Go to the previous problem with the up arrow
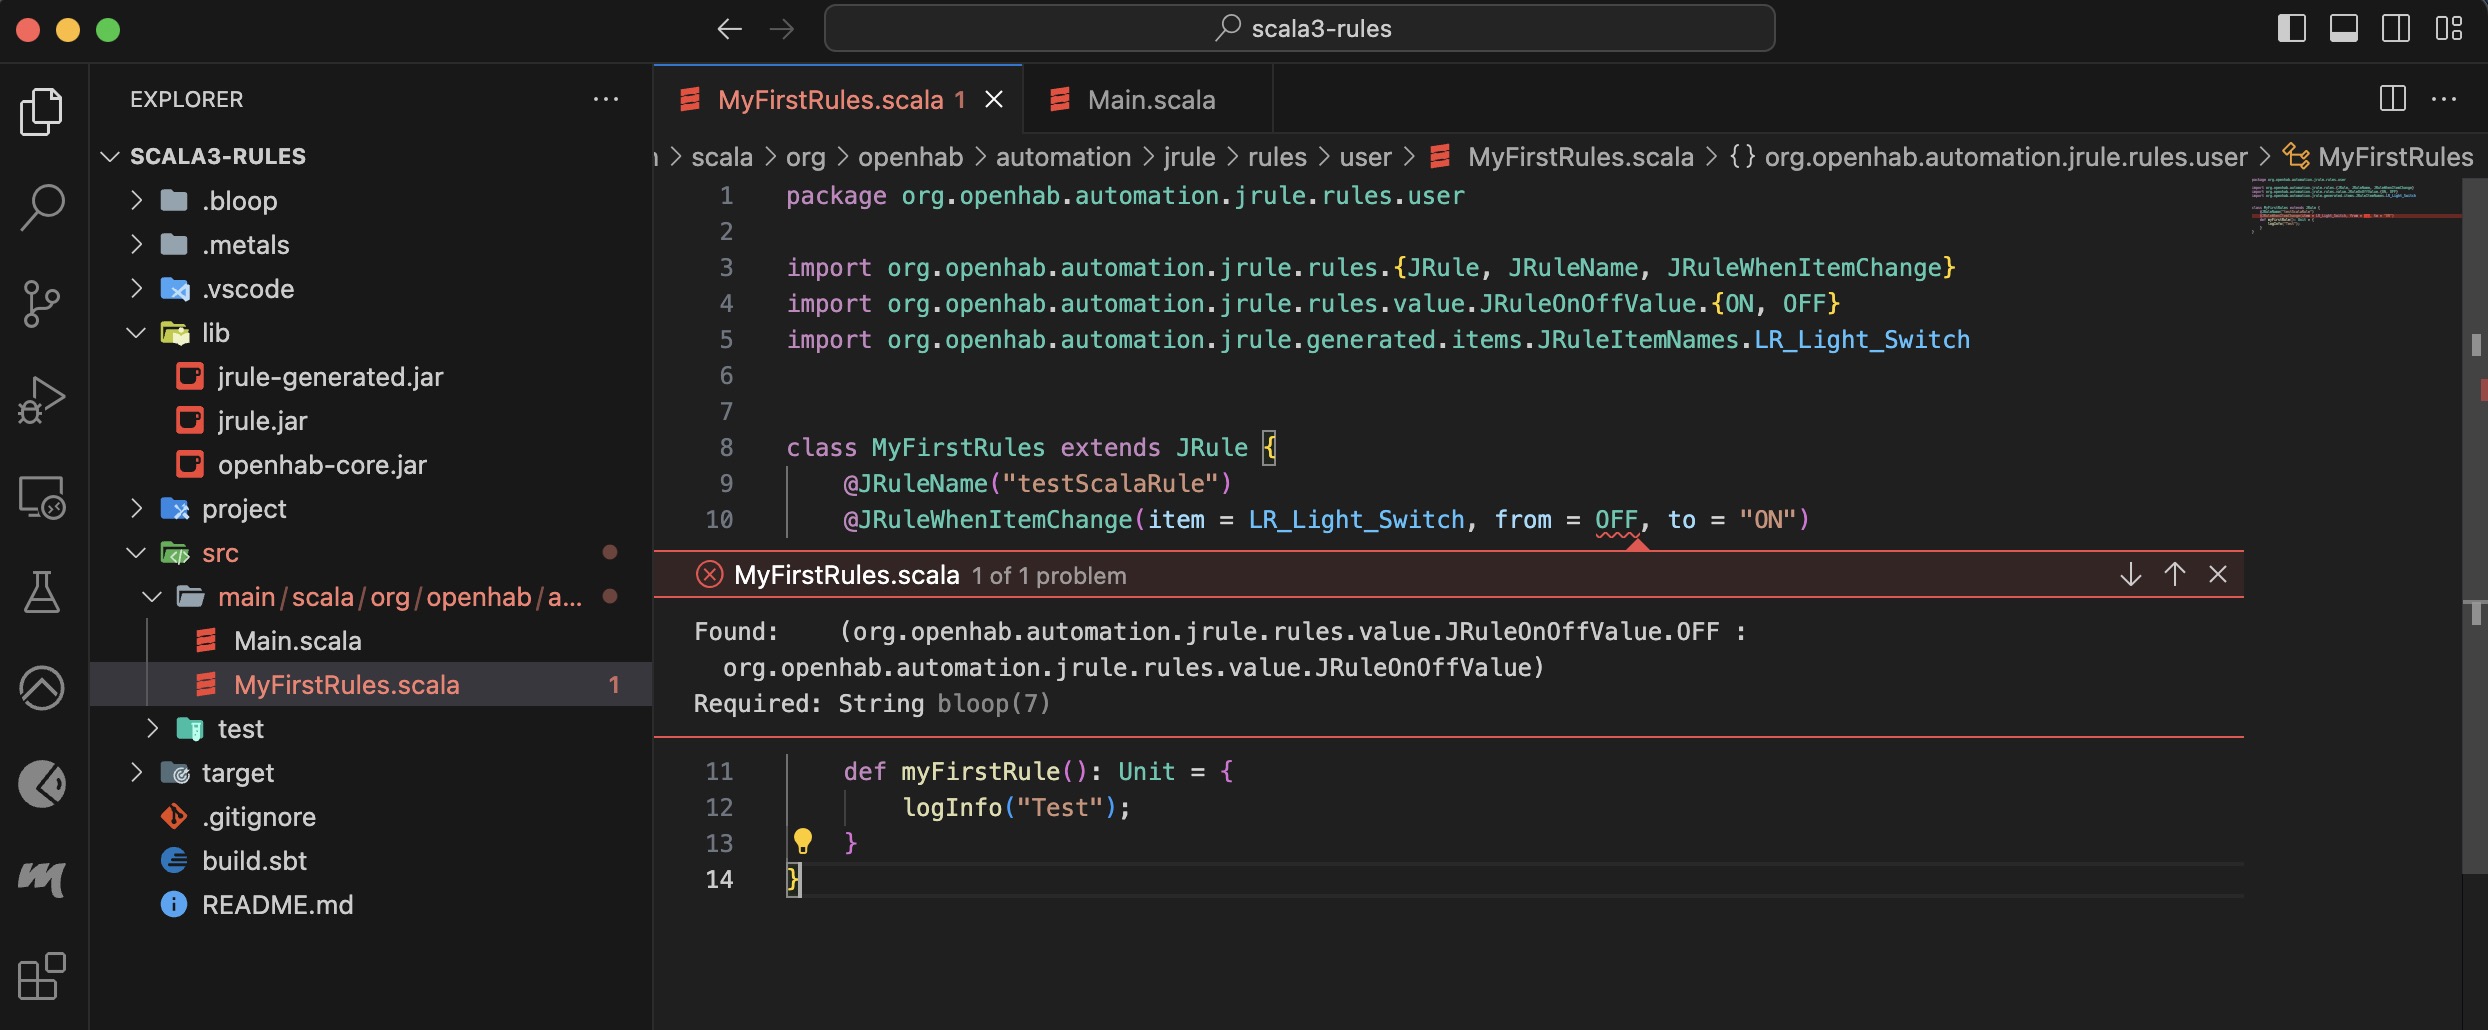This screenshot has height=1030, width=2488. 2174,574
